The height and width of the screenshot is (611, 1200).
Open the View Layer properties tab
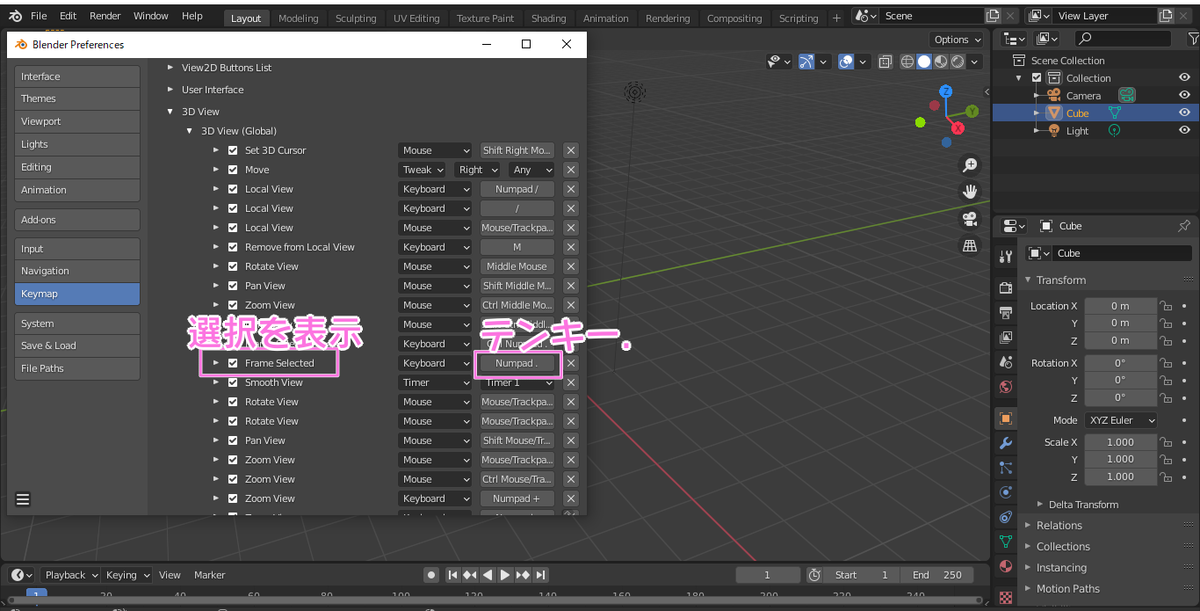1006,337
